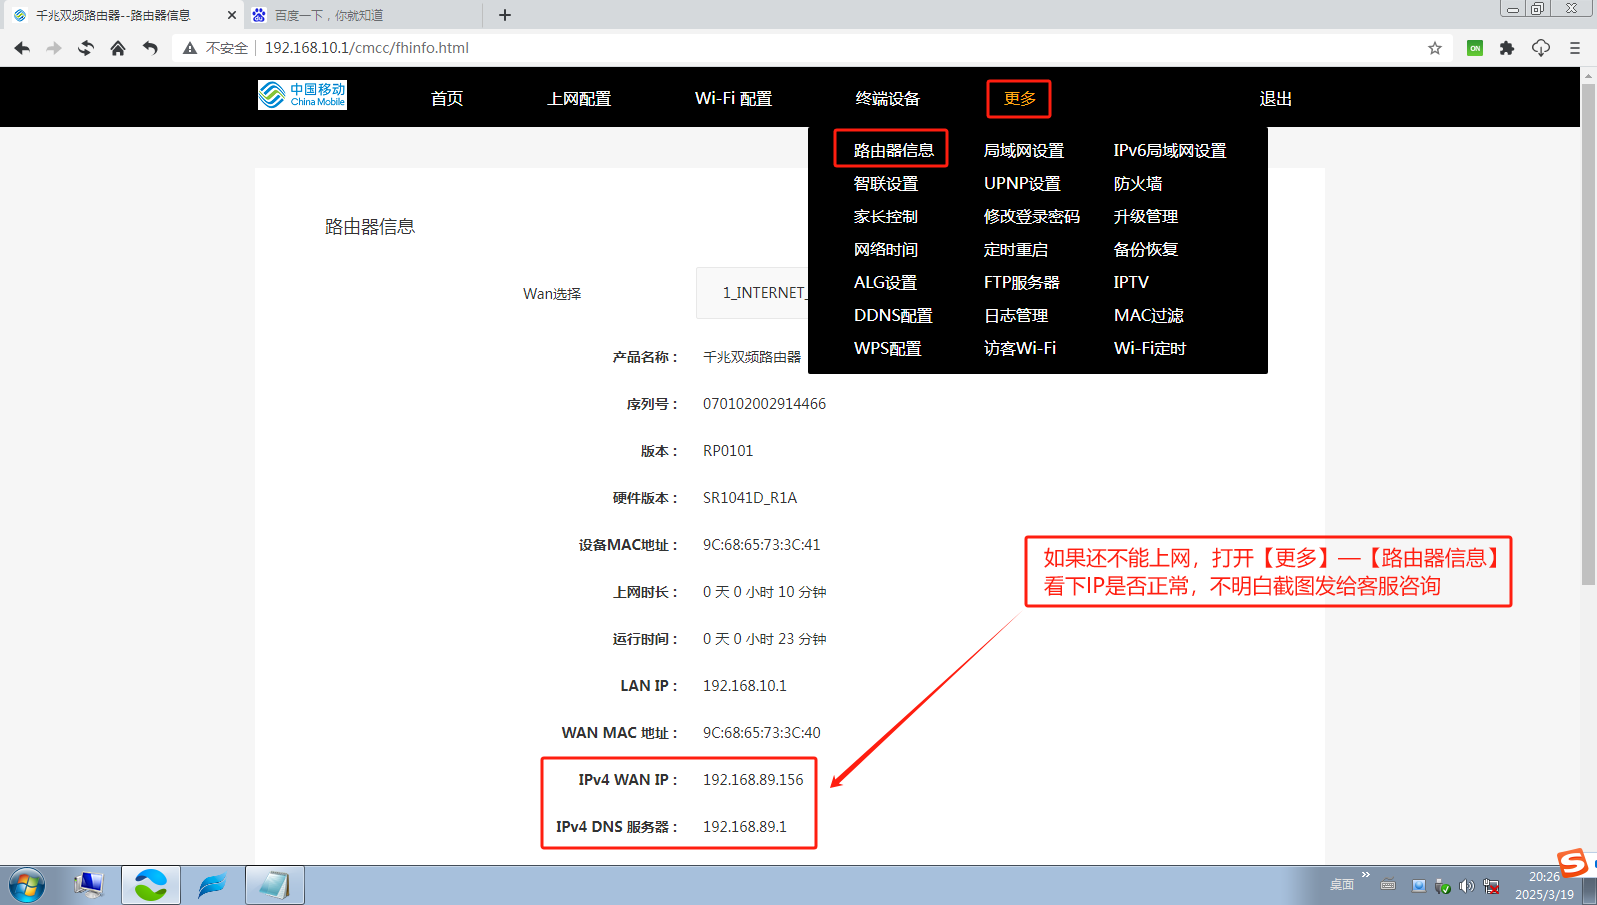
Task: Select MAC过滤 entry
Action: 1149,315
